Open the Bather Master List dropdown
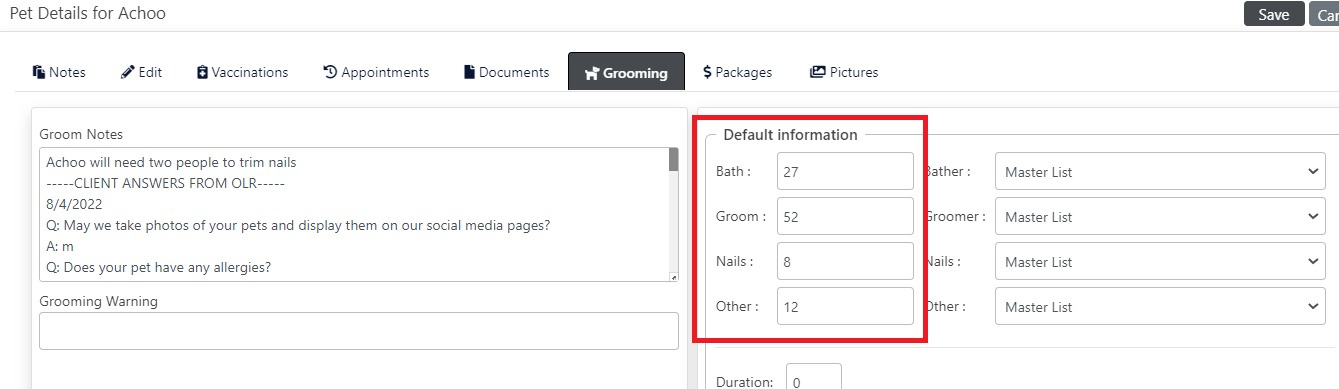 point(1160,172)
